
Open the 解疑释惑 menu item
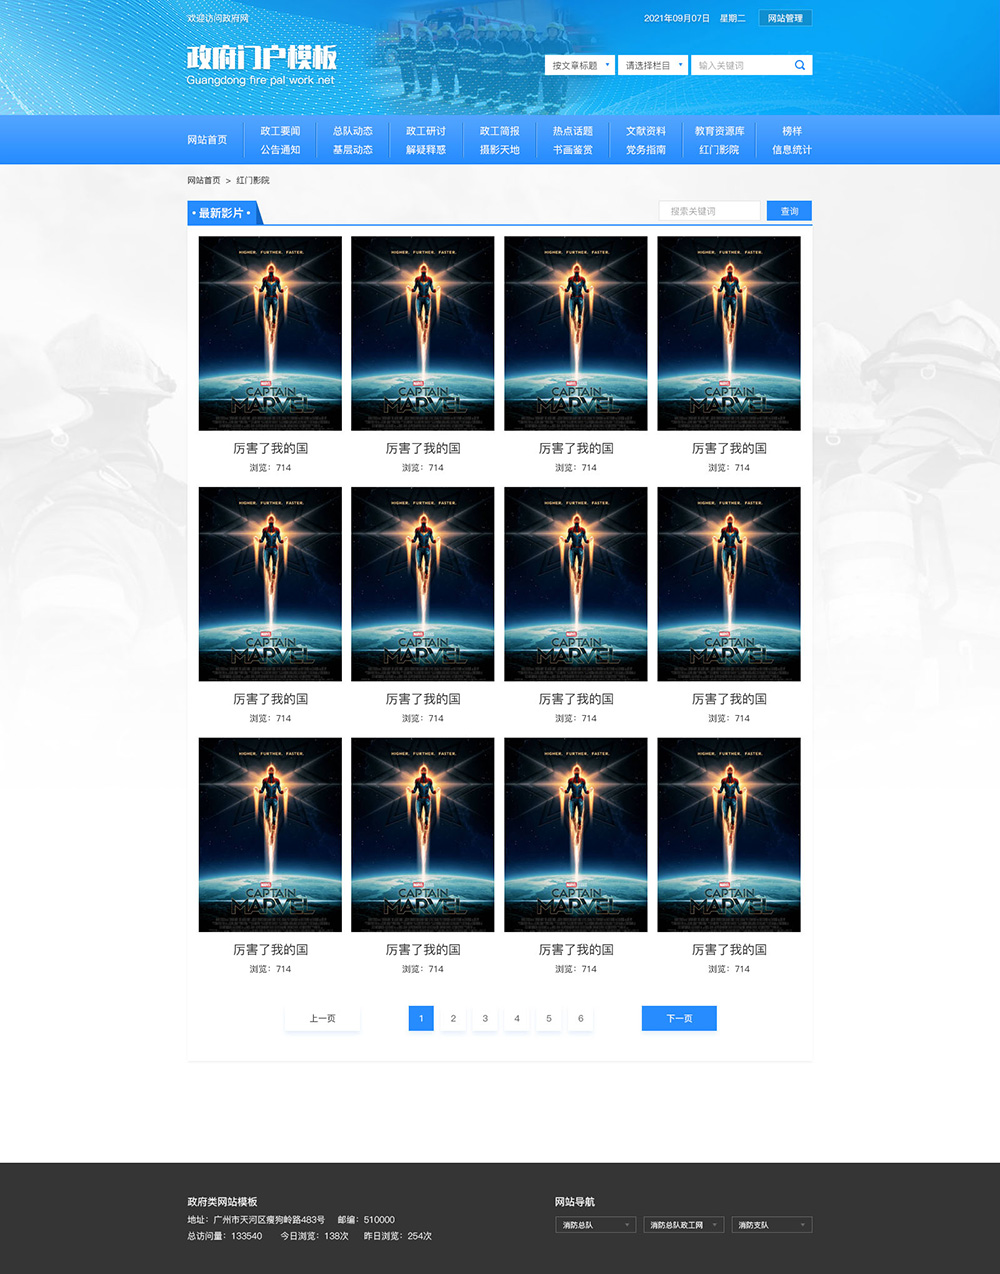[x=426, y=150]
